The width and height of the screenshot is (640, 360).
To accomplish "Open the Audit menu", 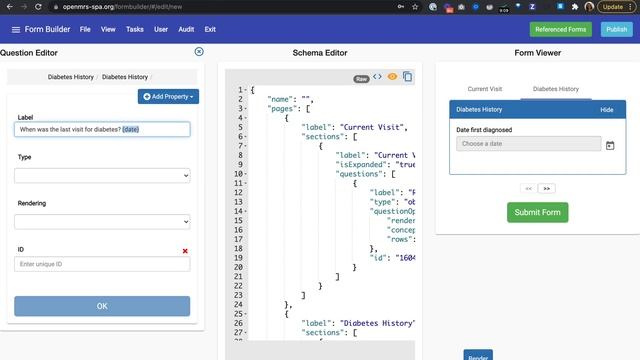I will coord(186,29).
